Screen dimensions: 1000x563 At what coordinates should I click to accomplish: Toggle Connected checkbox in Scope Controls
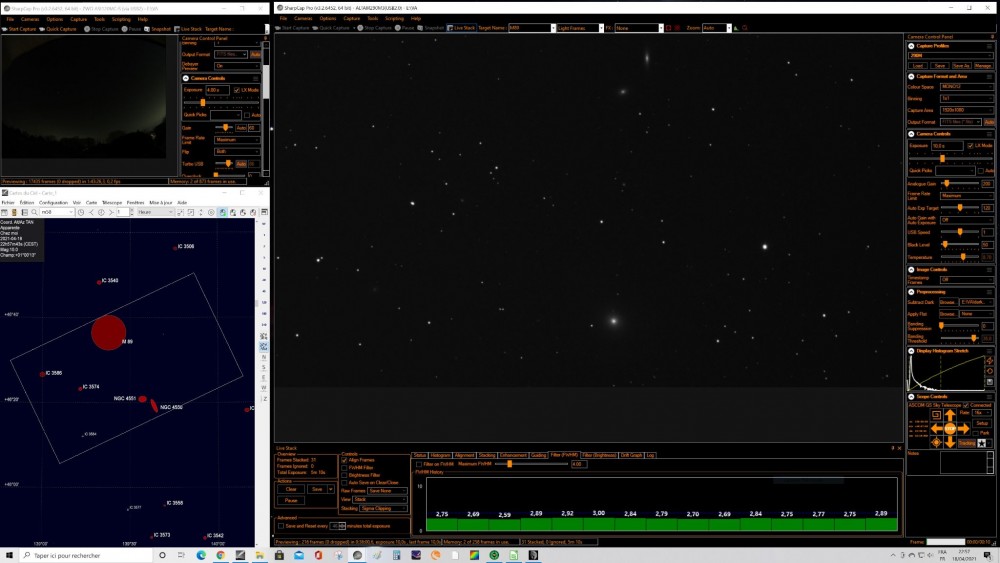pyautogui.click(x=966, y=406)
